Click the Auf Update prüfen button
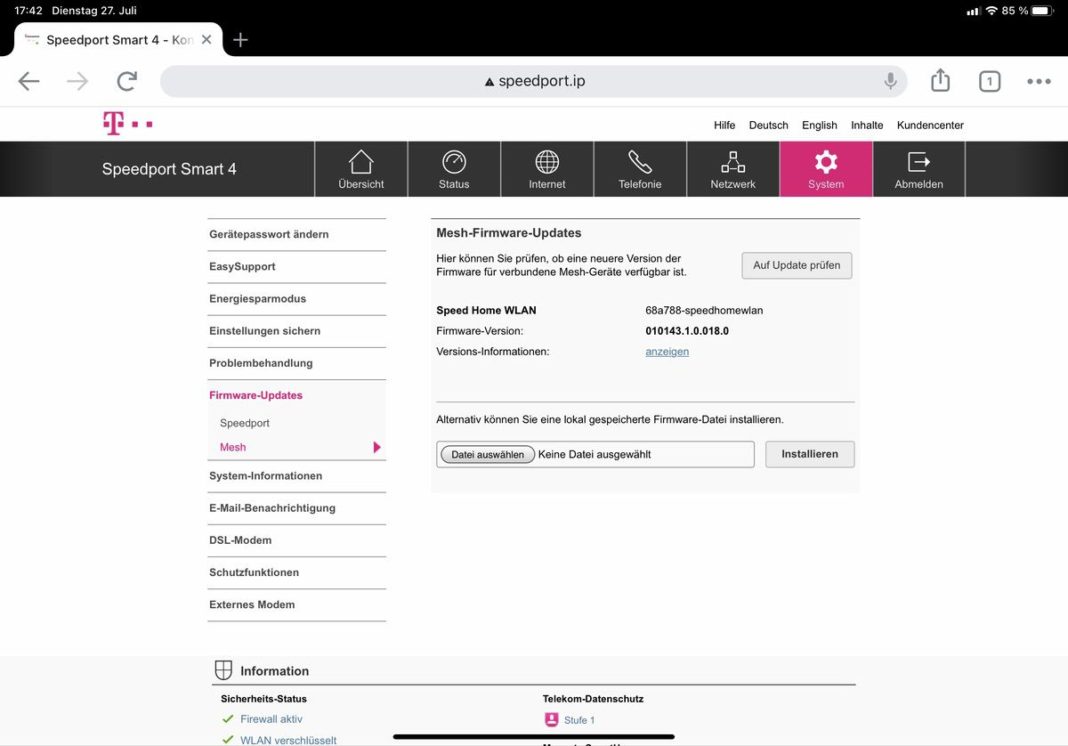 (x=796, y=265)
